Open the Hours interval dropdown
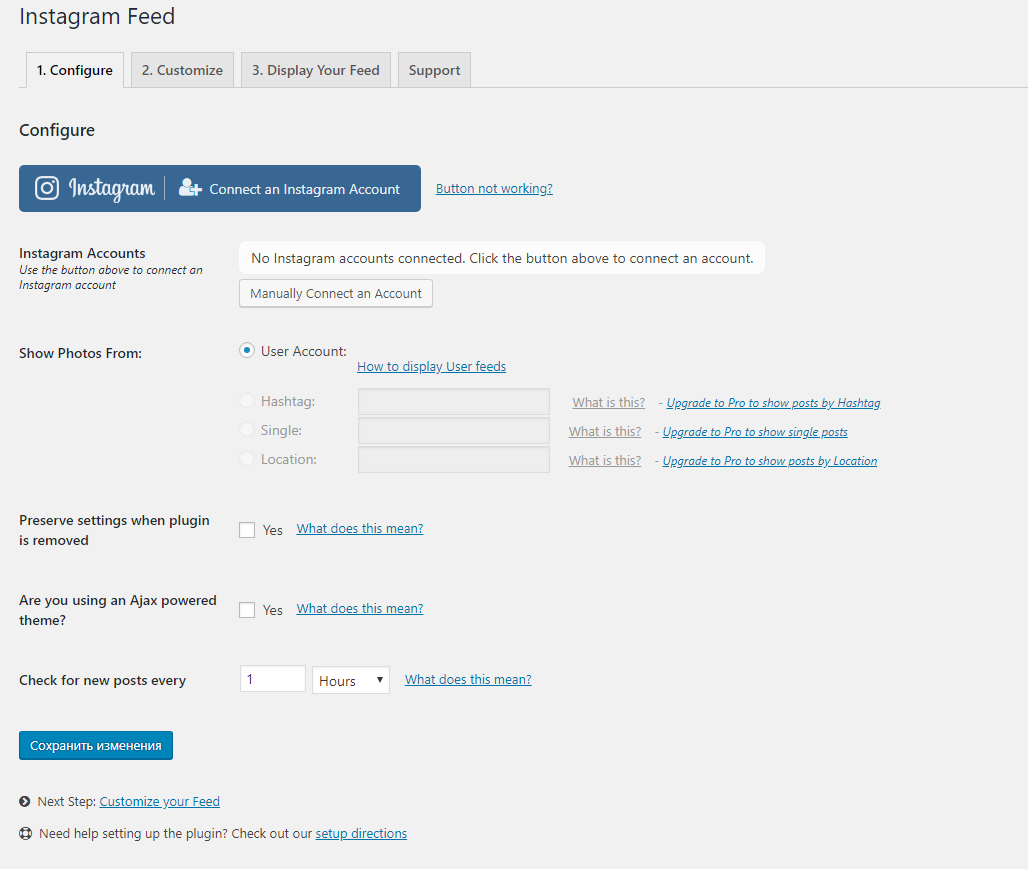The width and height of the screenshot is (1028, 869). coord(350,680)
